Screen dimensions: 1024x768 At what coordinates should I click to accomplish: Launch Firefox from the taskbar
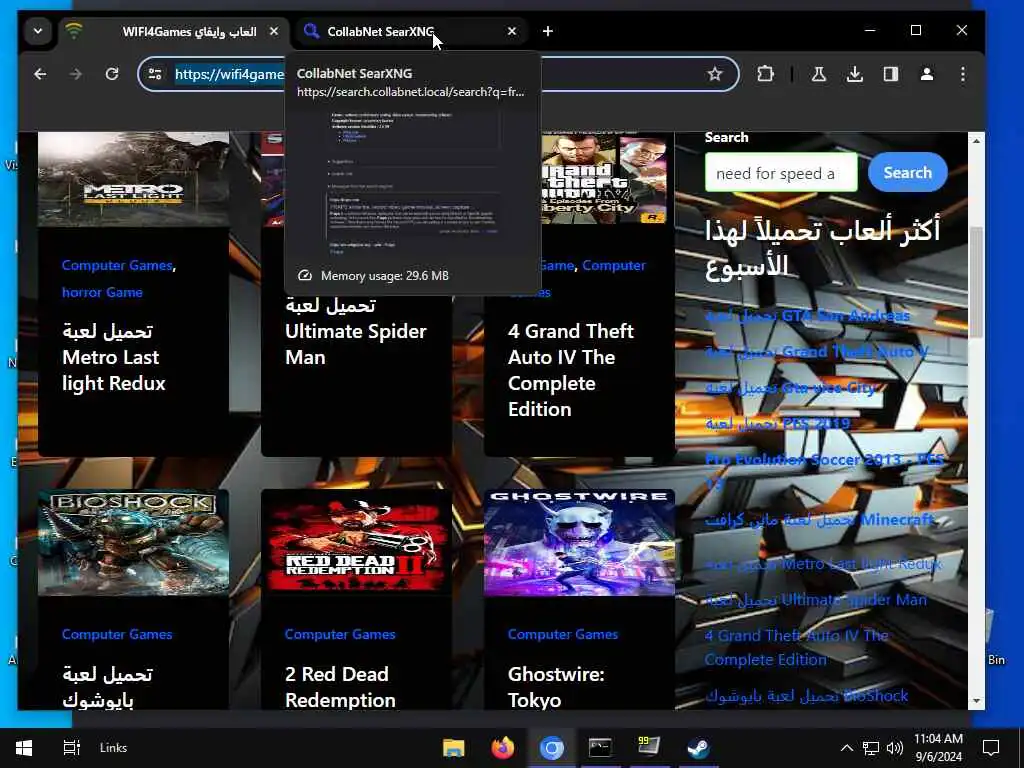(x=502, y=748)
